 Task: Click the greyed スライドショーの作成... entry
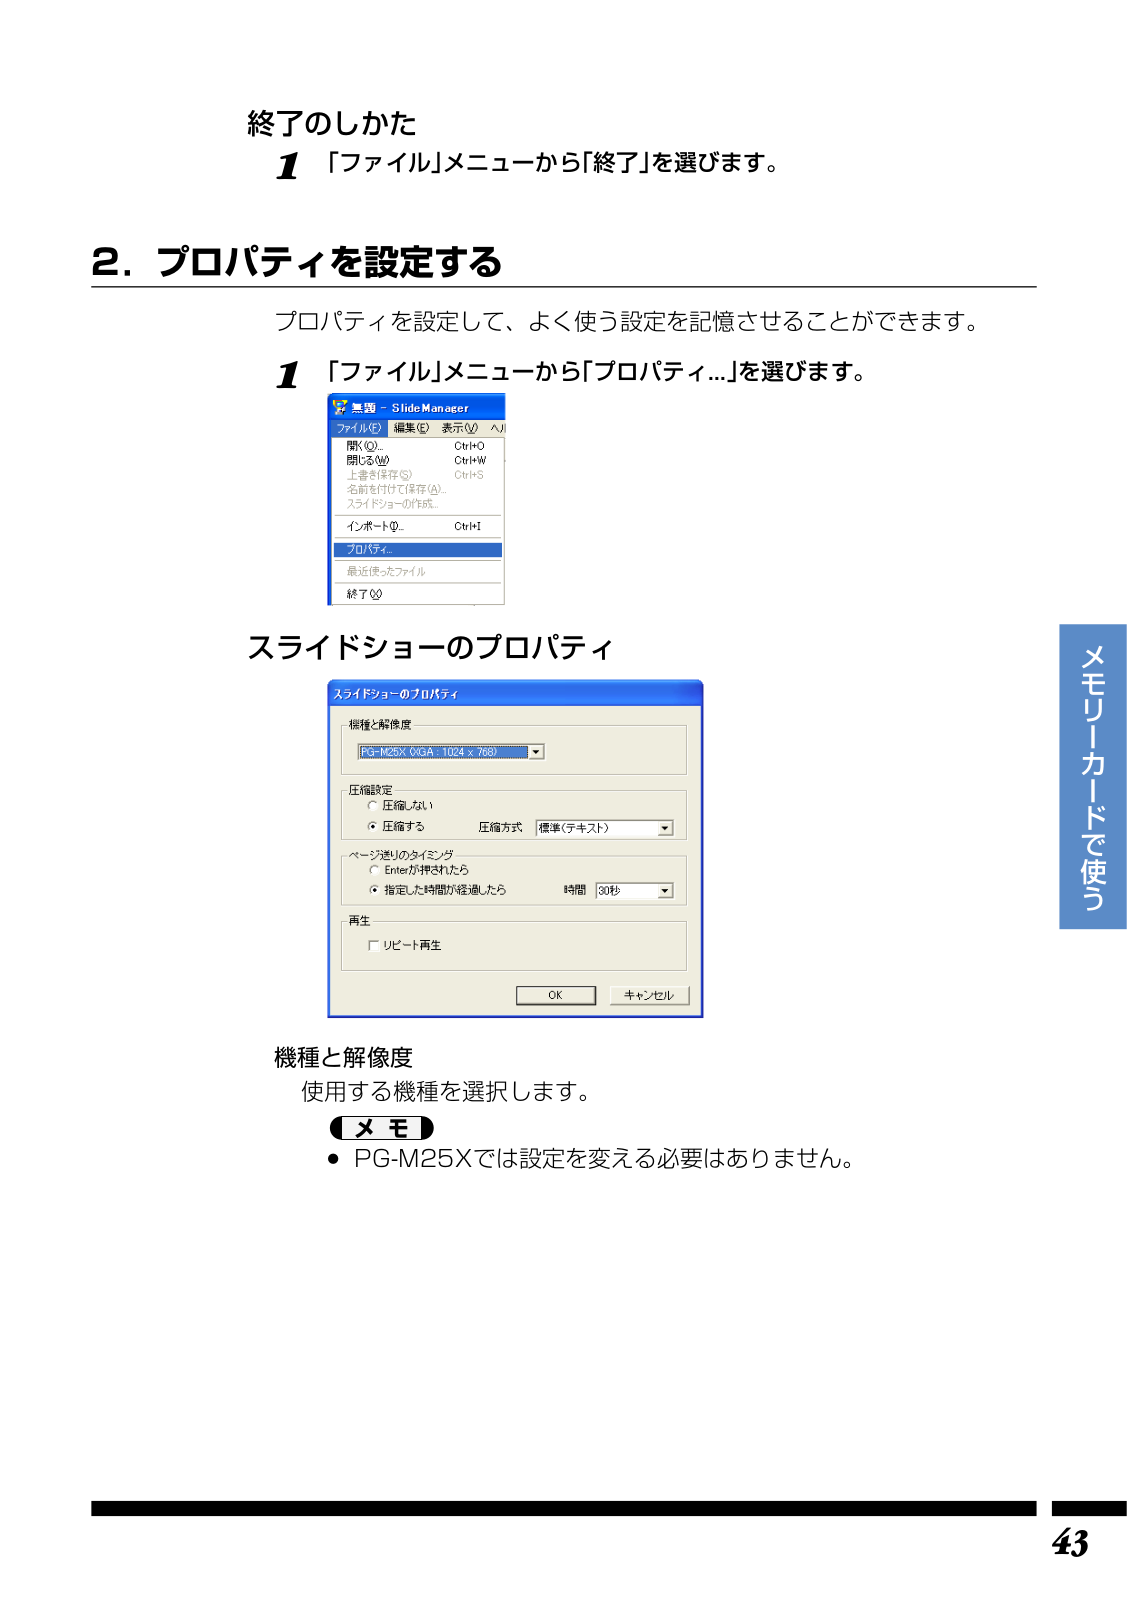click(418, 504)
